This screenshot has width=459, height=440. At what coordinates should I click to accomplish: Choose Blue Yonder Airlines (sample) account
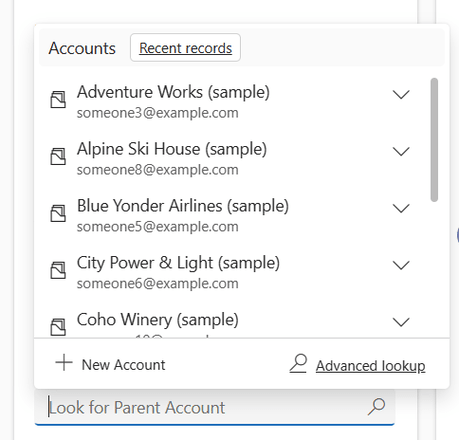(183, 206)
